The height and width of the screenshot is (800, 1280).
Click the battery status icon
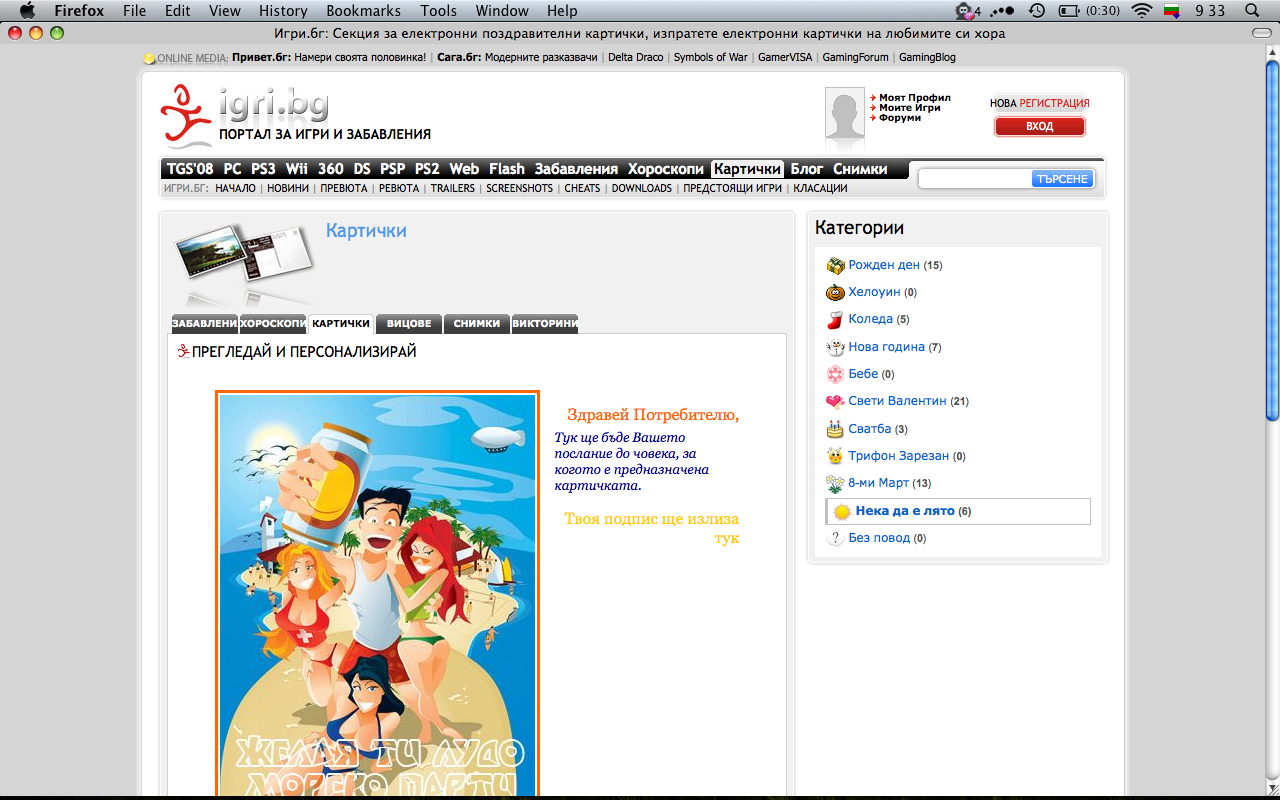pos(1070,11)
